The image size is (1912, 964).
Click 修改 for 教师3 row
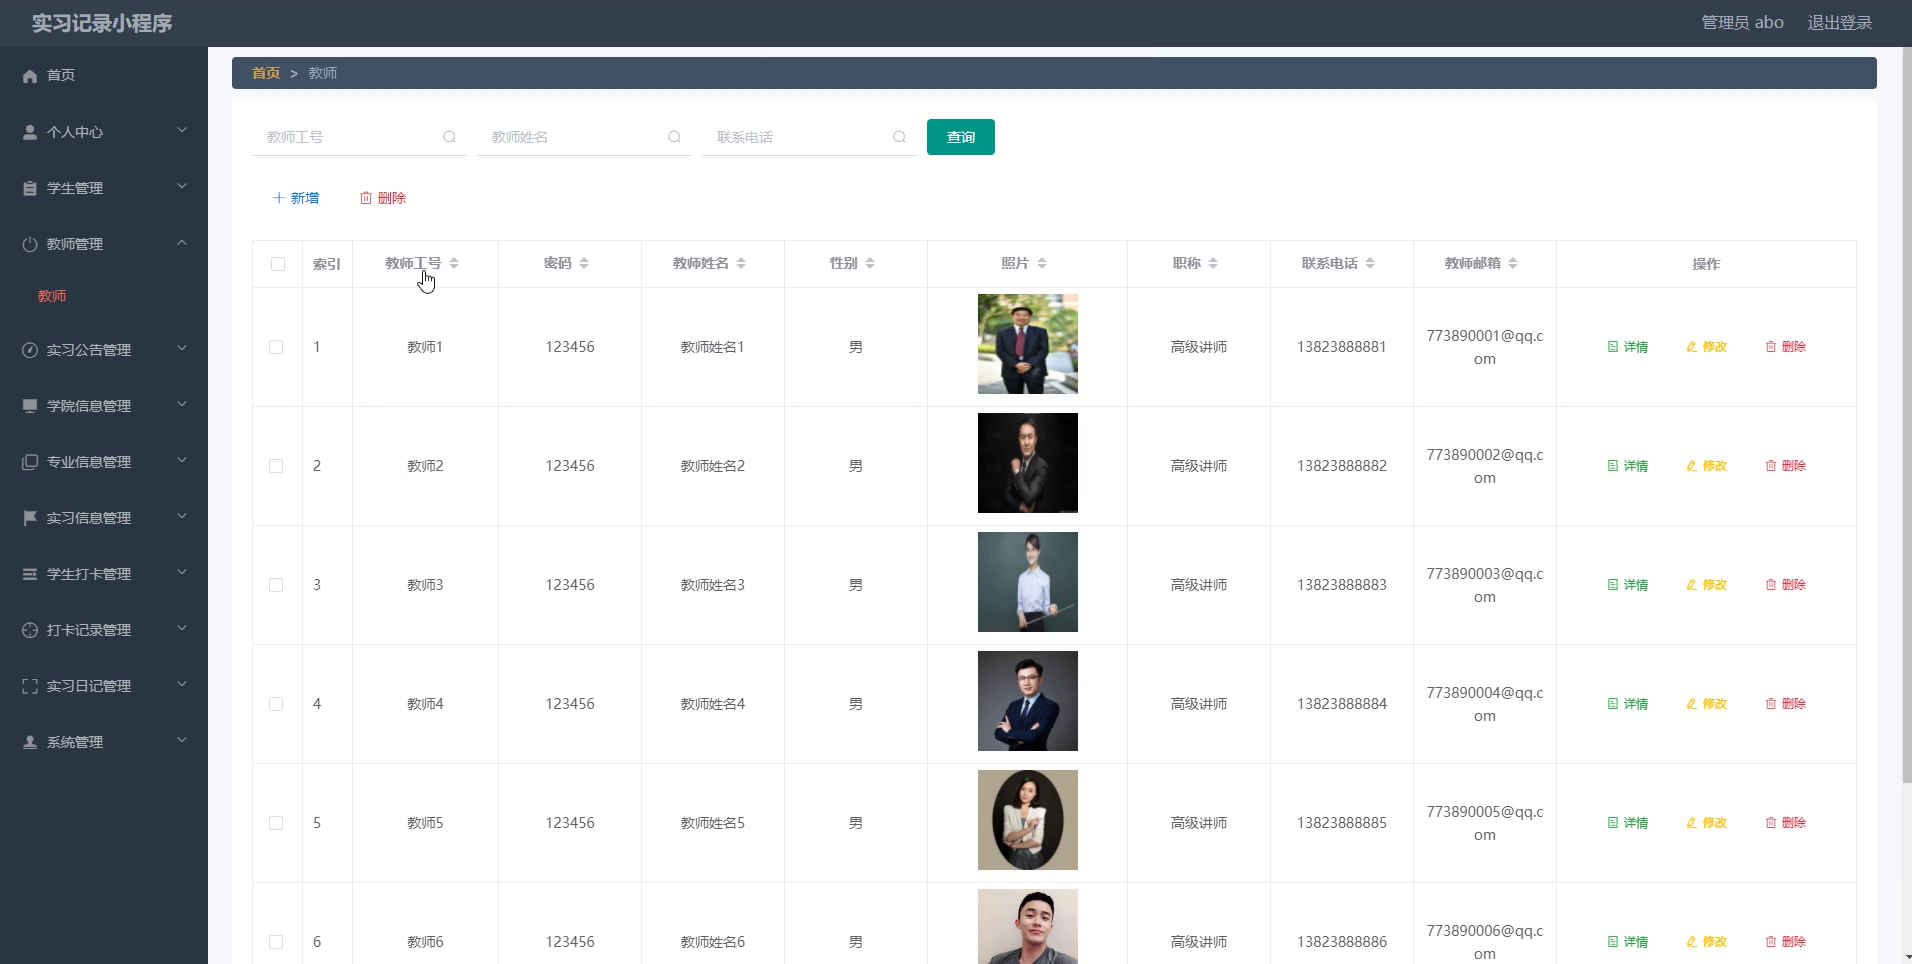coord(1707,585)
